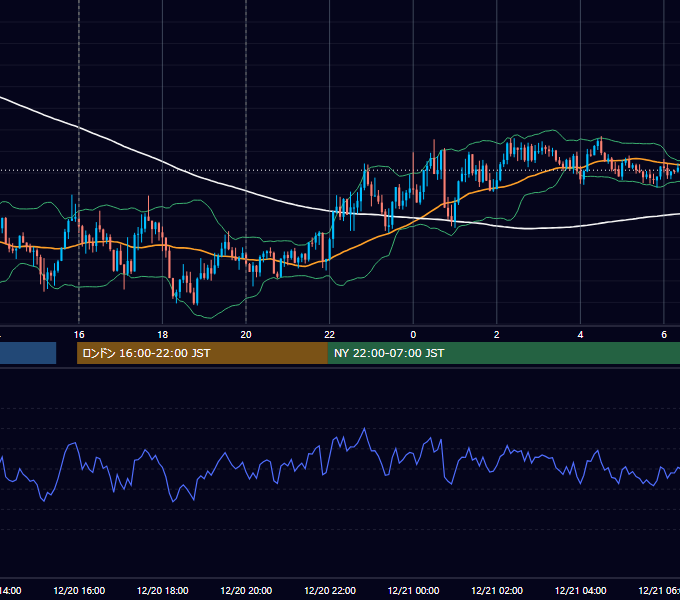Click hour label 22 on the time axis
The width and height of the screenshot is (680, 600).
point(330,335)
